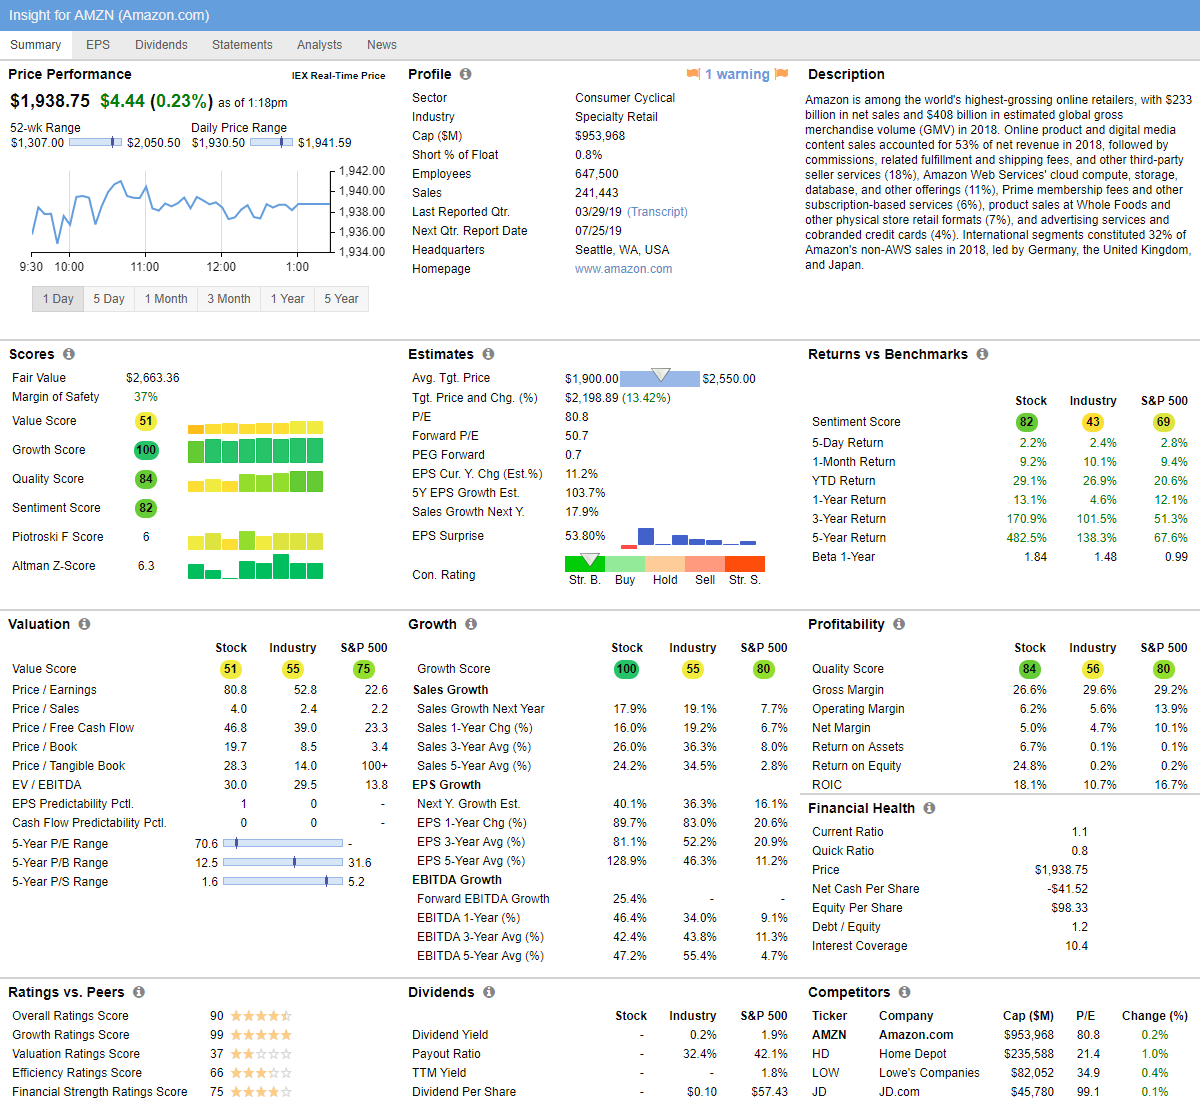Image resolution: width=1200 pixels, height=1102 pixels.
Task: Click the info icon next to Profitability
Action: click(x=899, y=624)
